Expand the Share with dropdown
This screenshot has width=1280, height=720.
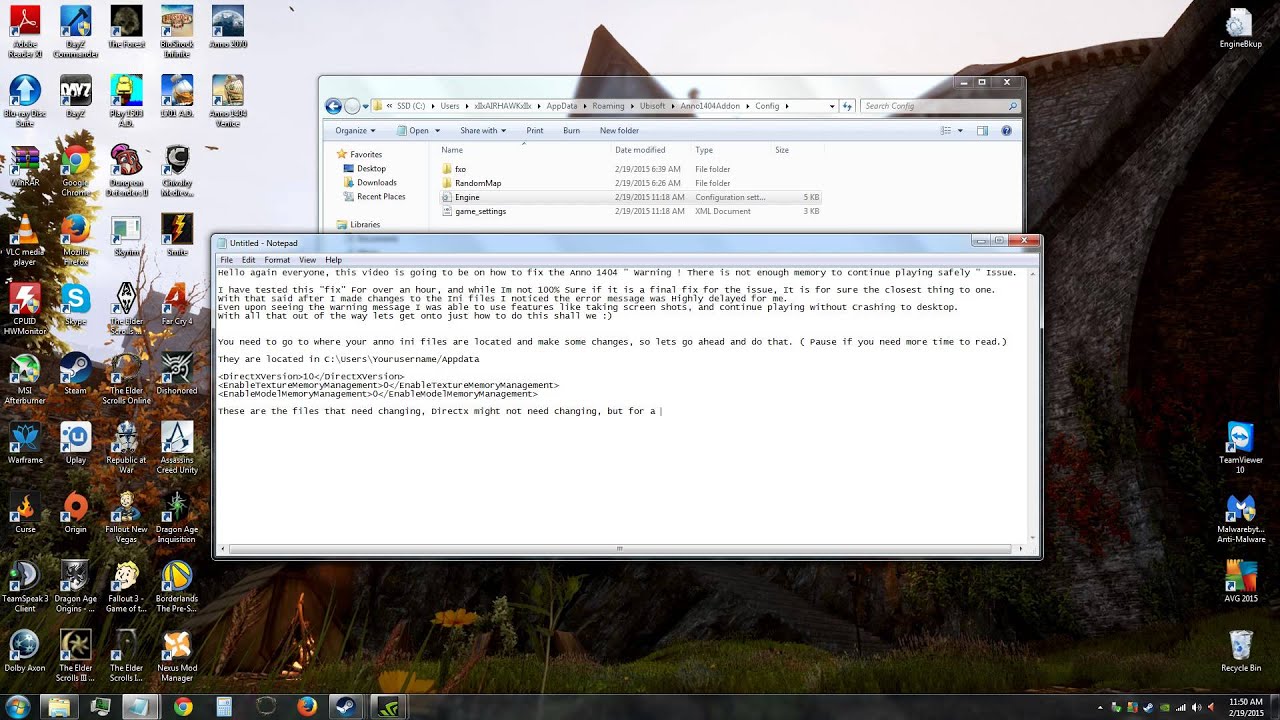[x=482, y=130]
